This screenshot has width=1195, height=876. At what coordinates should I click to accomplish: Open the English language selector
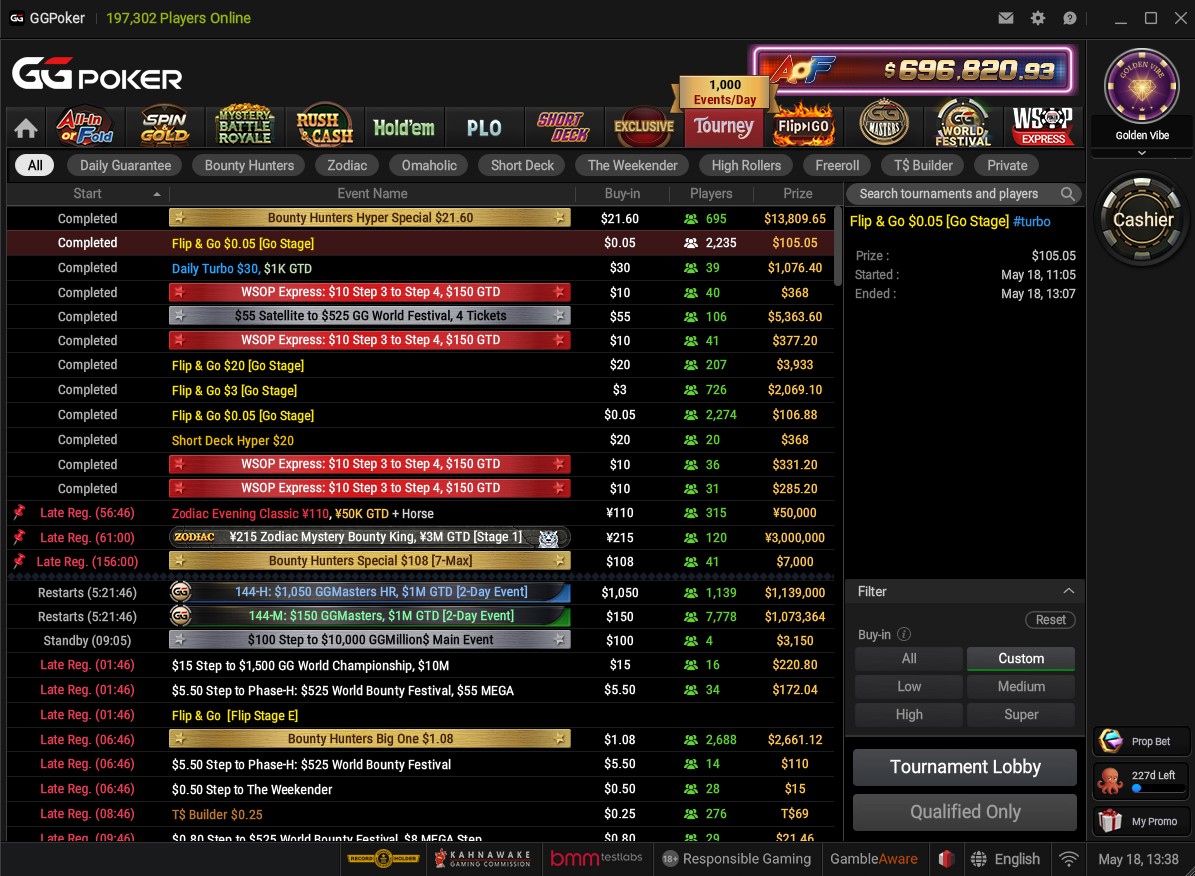pos(1005,859)
